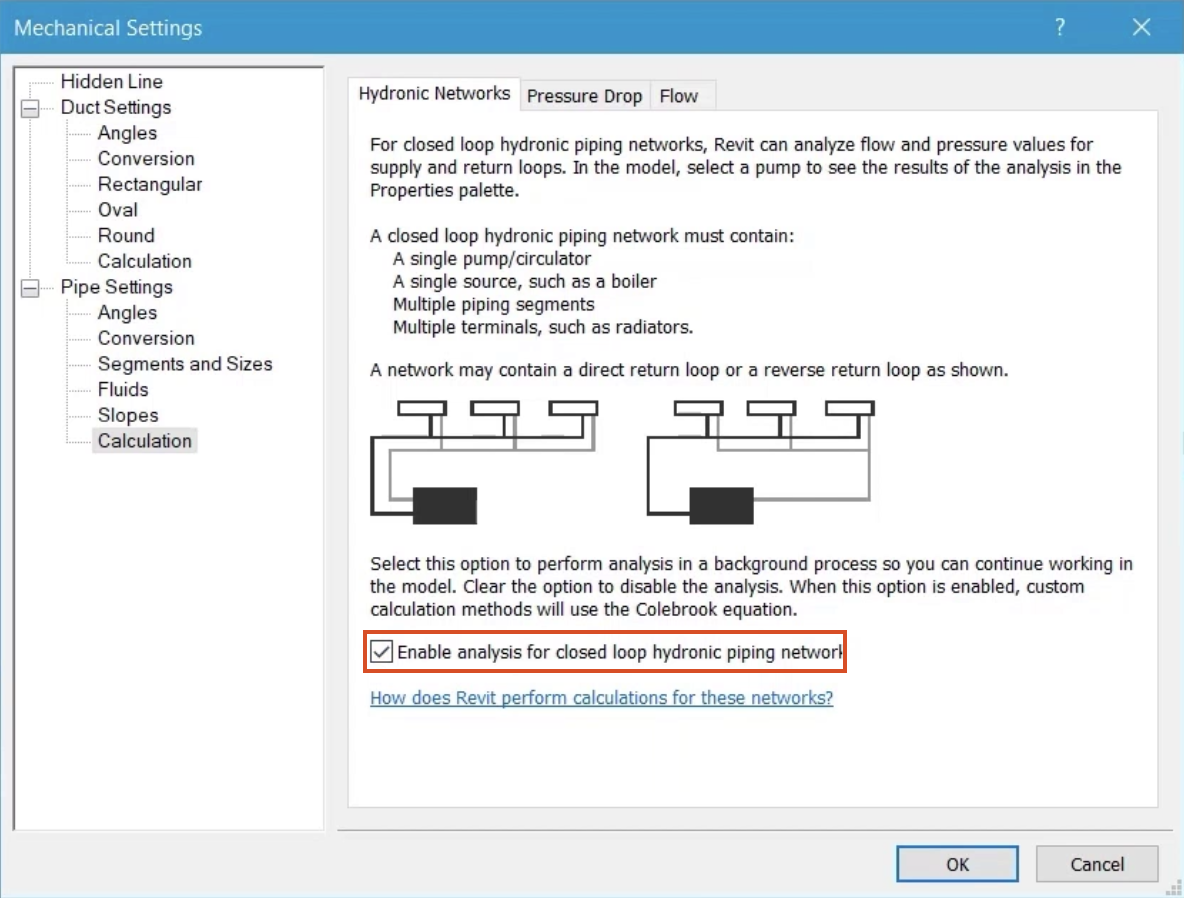Toggle the closed loop hydronic analysis checkbox
The image size is (1184, 898).
(381, 652)
